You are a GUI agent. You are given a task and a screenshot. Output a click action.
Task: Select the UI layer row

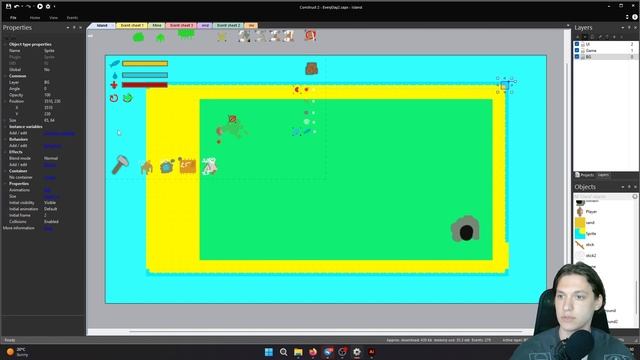[x=606, y=44]
